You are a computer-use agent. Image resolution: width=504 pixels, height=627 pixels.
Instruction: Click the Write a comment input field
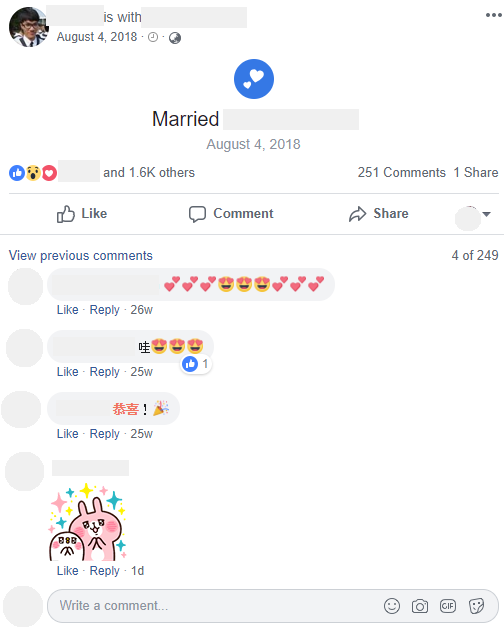pyautogui.click(x=216, y=606)
